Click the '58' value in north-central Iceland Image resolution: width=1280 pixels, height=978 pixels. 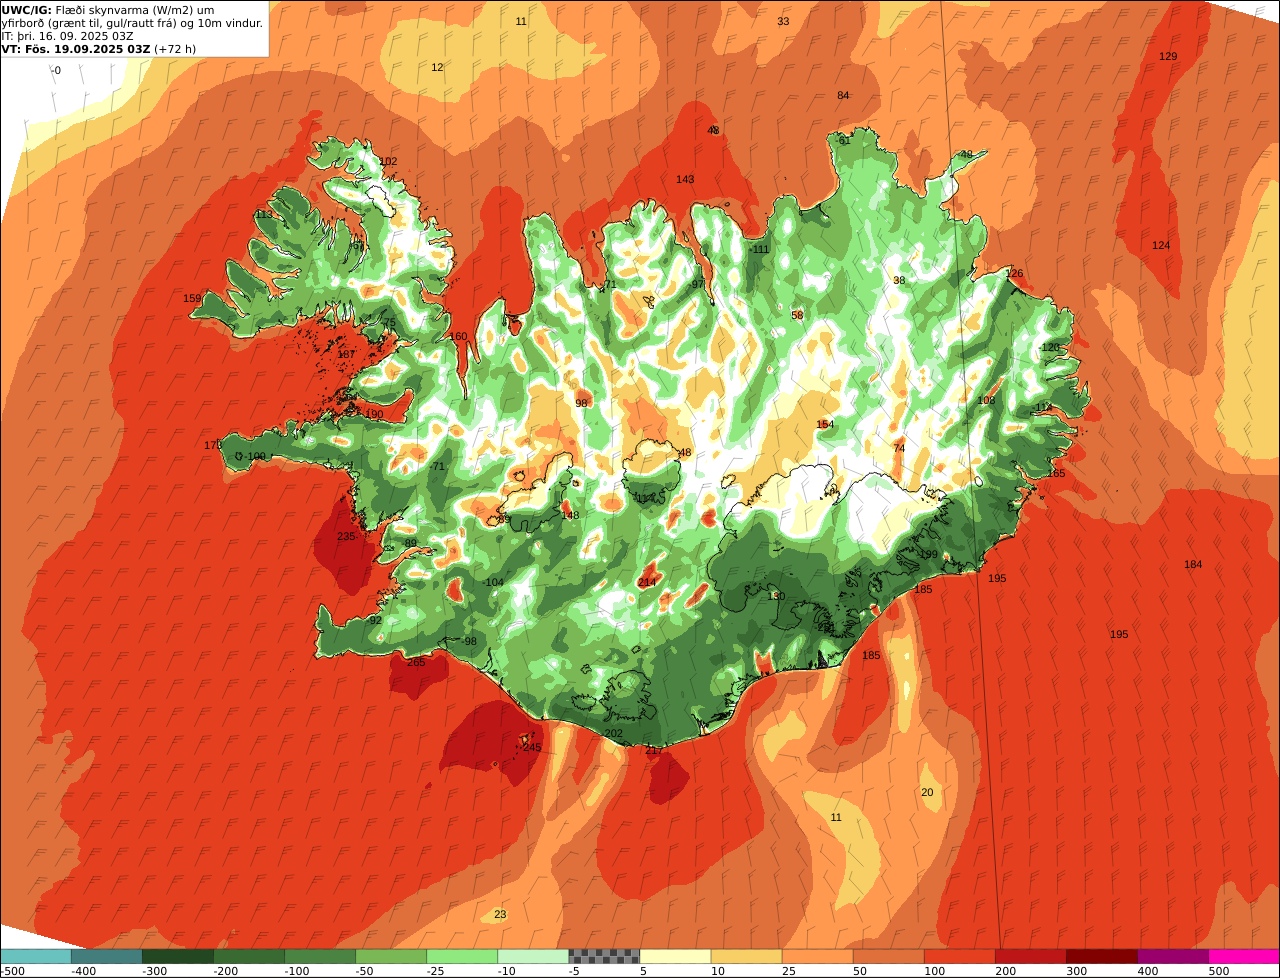pos(797,316)
